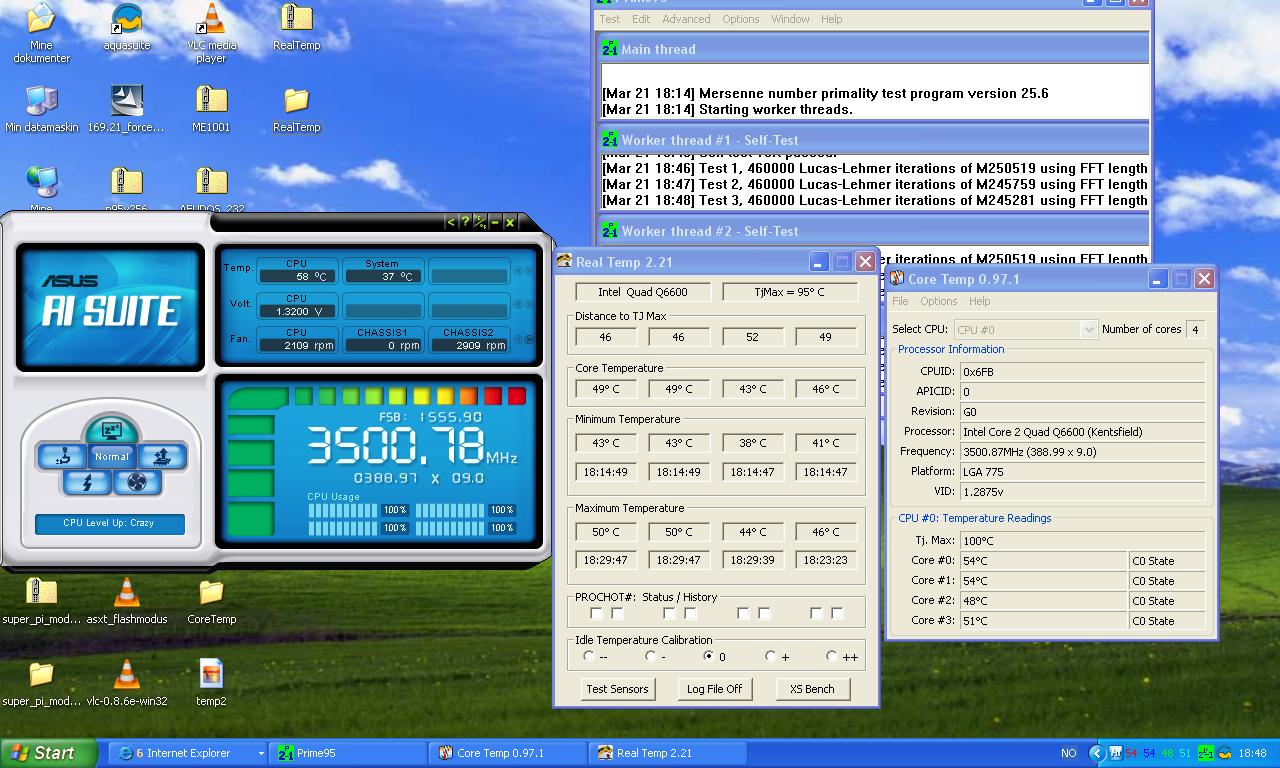Click the active next arrow on the Fan row
This screenshot has height=768, width=1280.
[529, 339]
